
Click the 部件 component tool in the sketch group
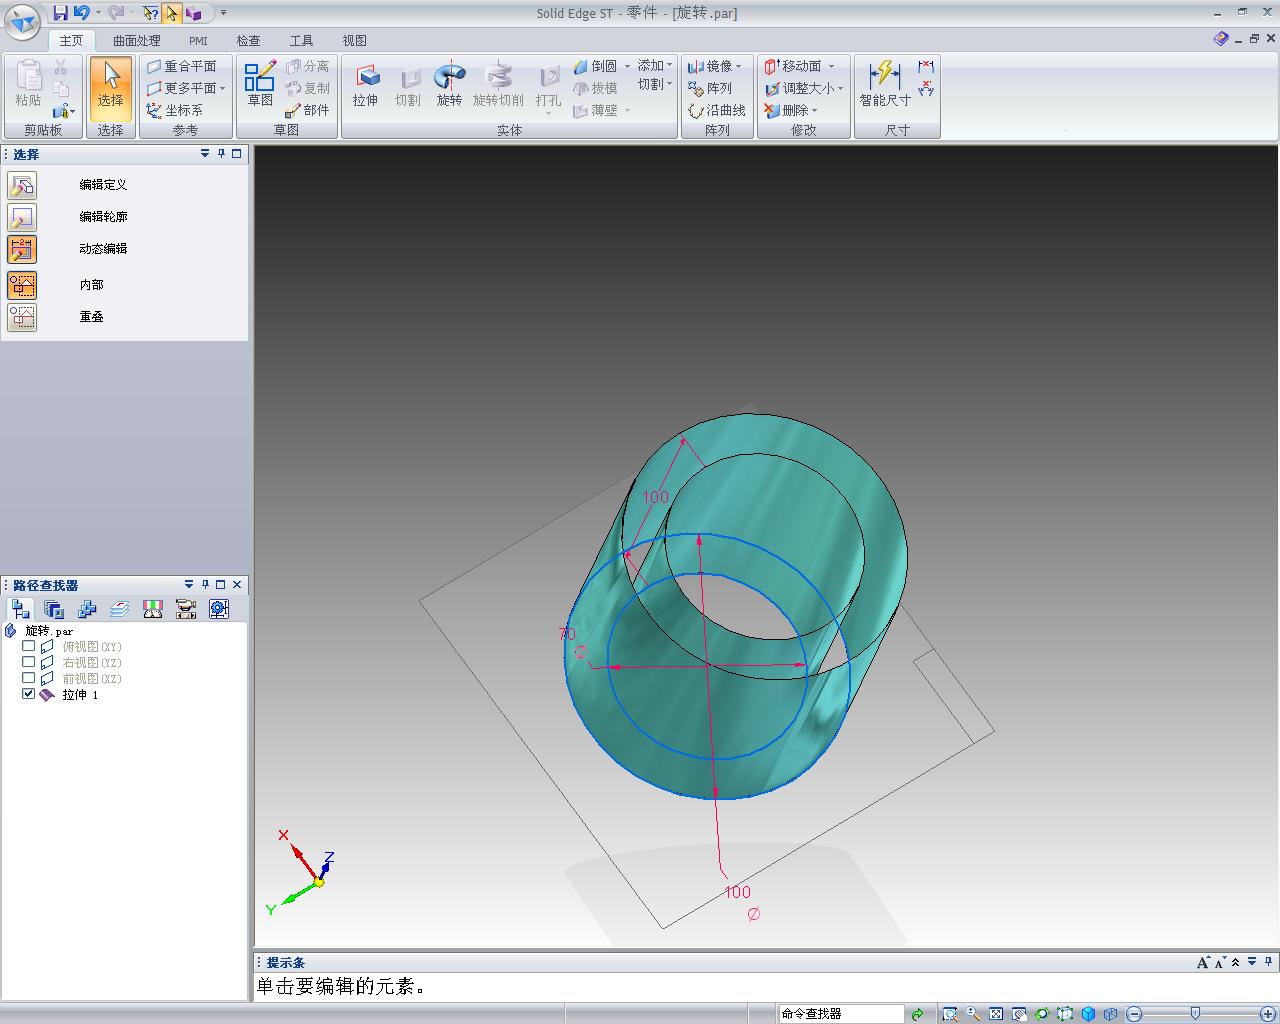click(308, 110)
